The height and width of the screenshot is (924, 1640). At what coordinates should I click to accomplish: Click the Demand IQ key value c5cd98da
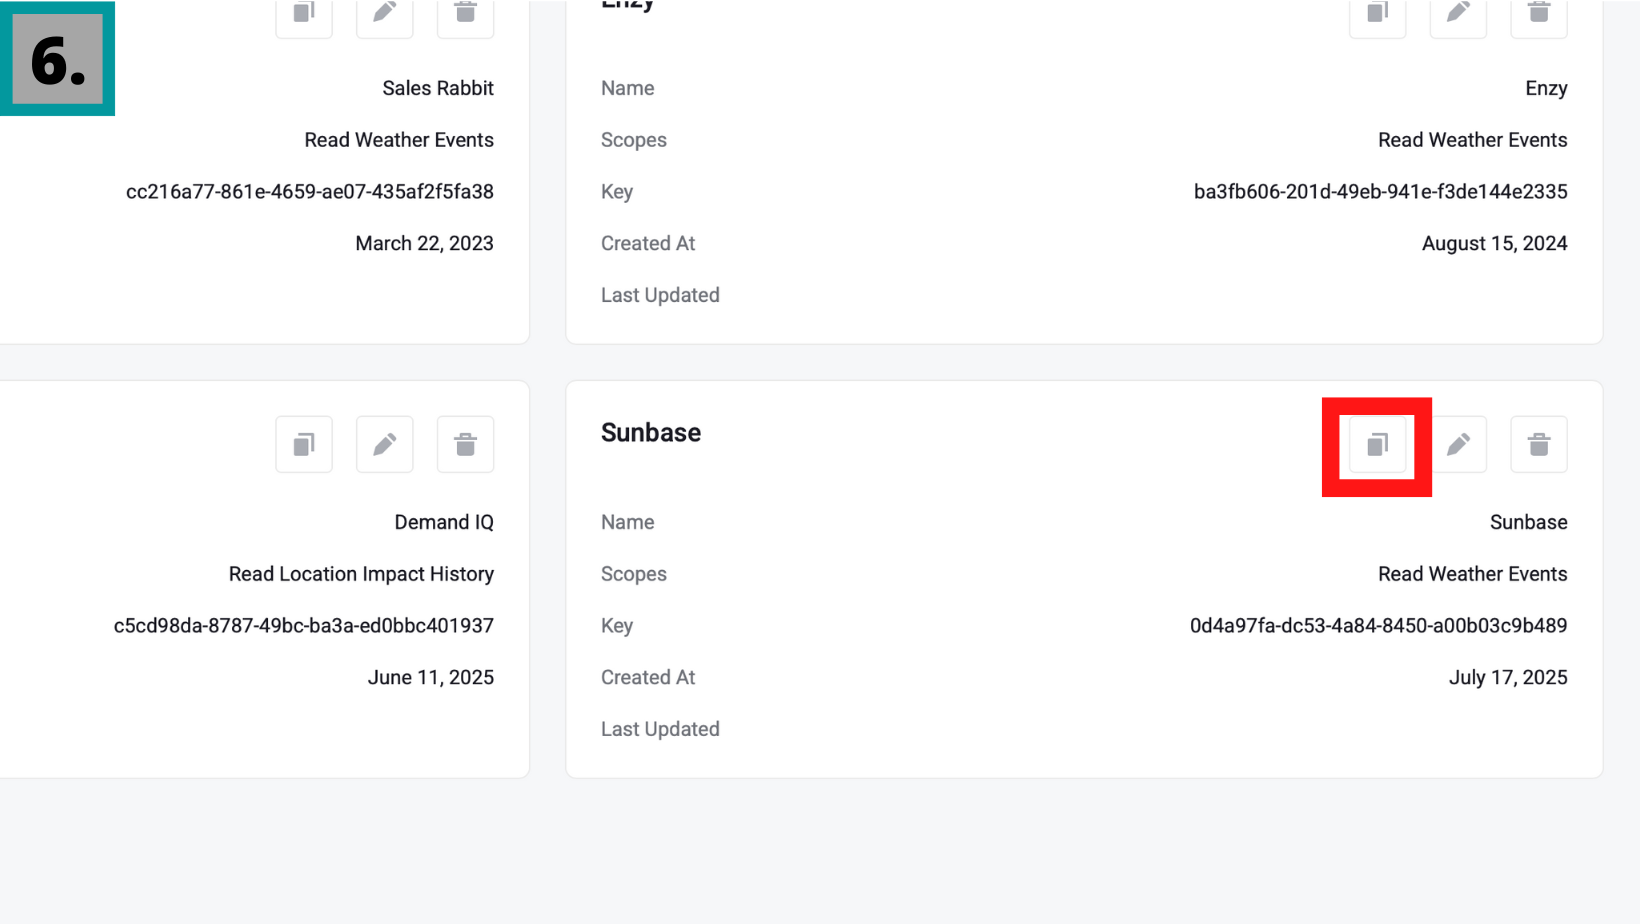pos(303,626)
